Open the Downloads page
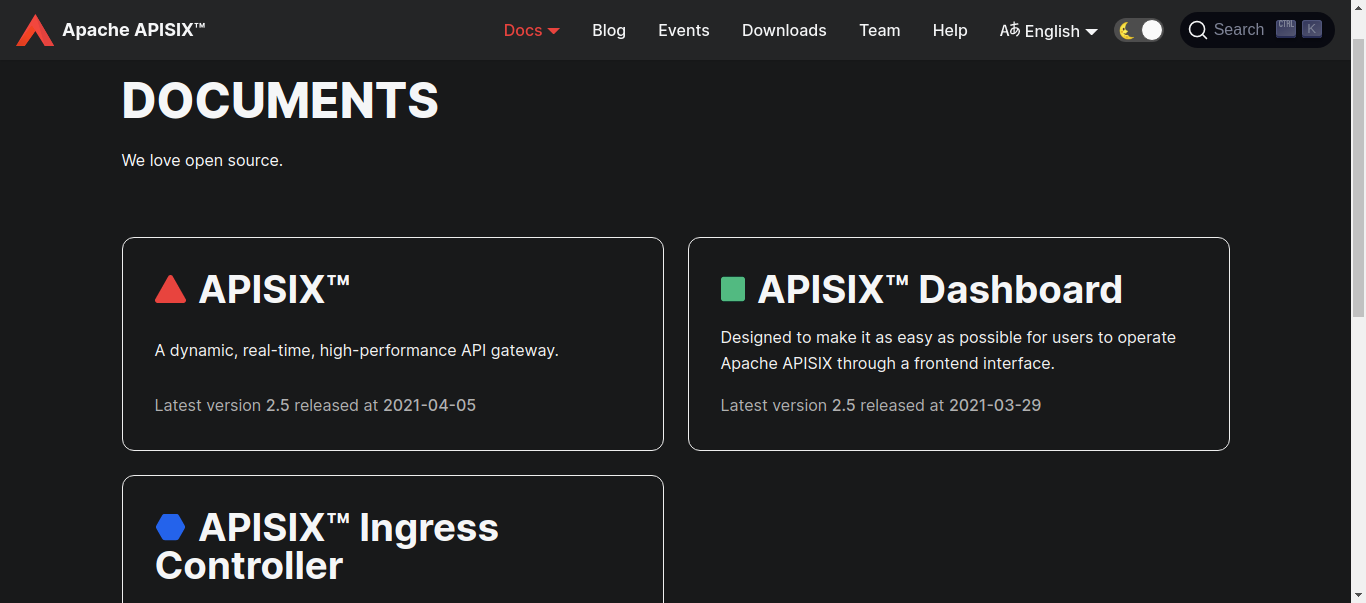This screenshot has height=603, width=1366. tap(784, 30)
